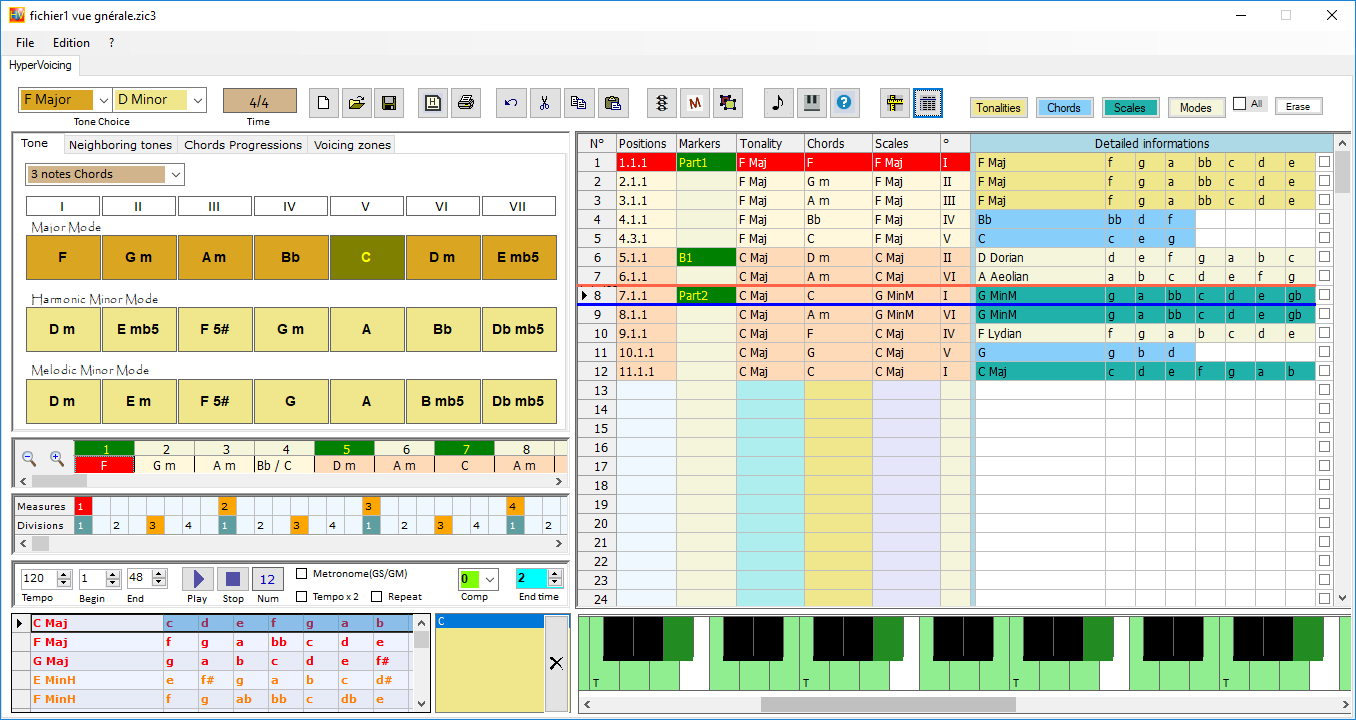Cut the selection with the scissors icon
Image resolution: width=1356 pixels, height=720 pixels.
tap(545, 102)
